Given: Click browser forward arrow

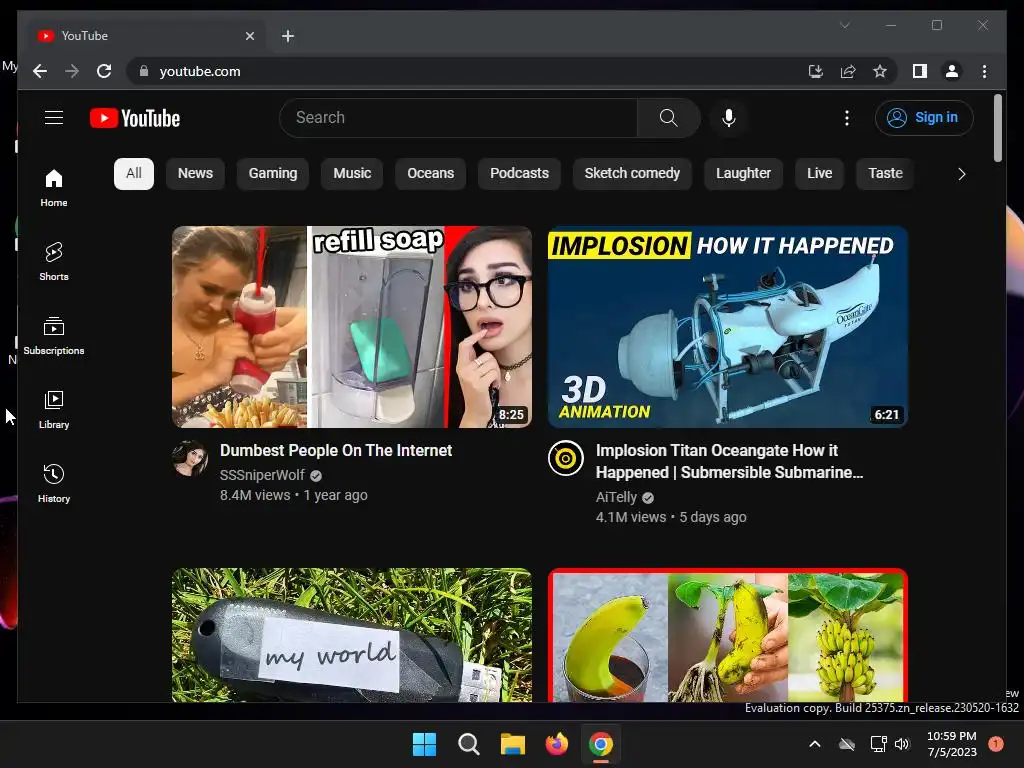Looking at the screenshot, I should [x=72, y=71].
